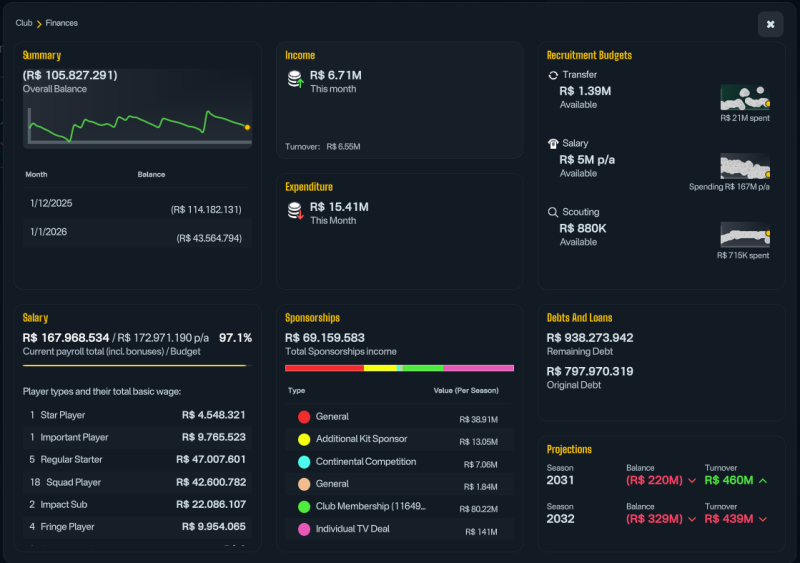Image resolution: width=800 pixels, height=563 pixels.
Task: Close the Finances panel with X button
Action: (x=770, y=24)
